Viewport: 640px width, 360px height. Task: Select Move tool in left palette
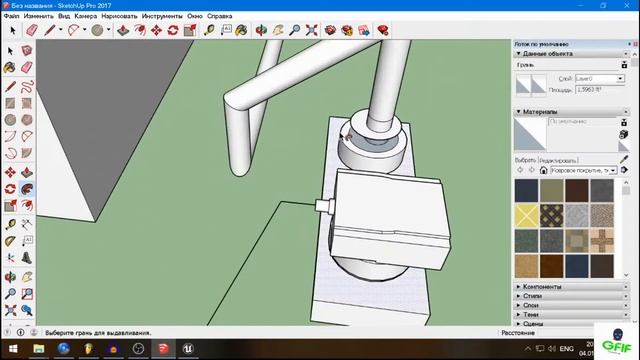coord(10,172)
